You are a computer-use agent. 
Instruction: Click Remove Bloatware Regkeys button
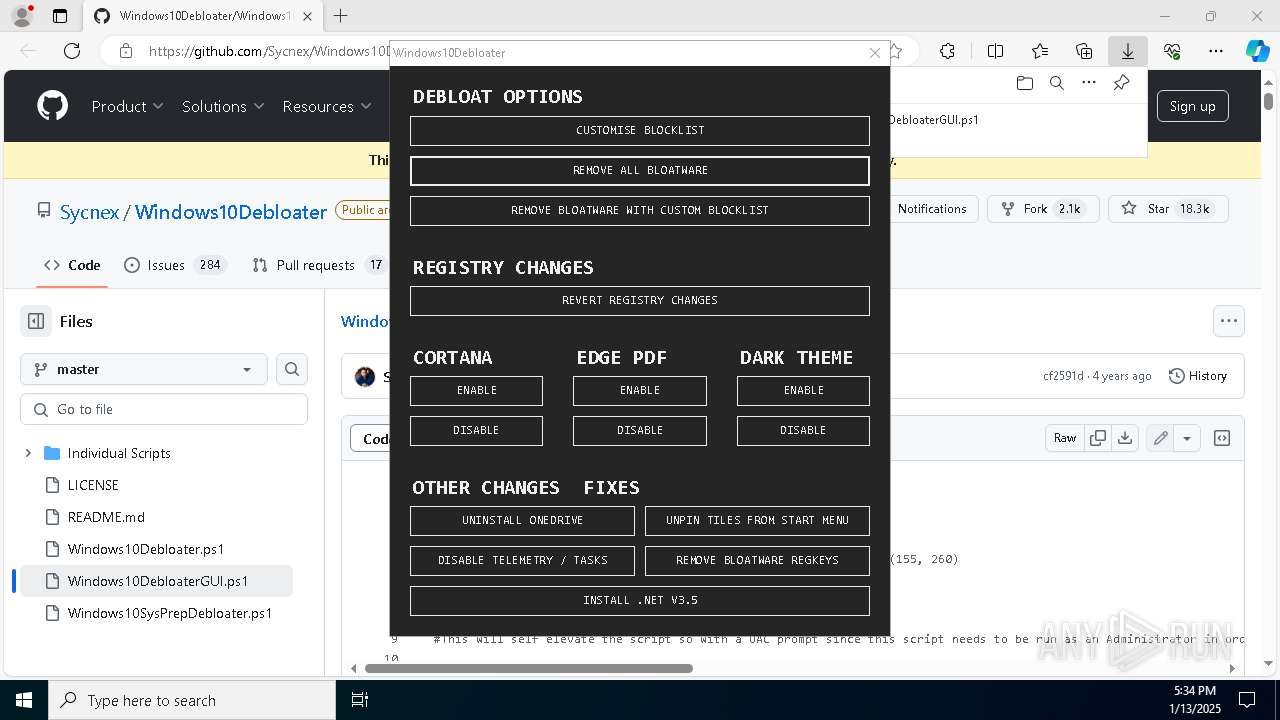[x=757, y=561]
